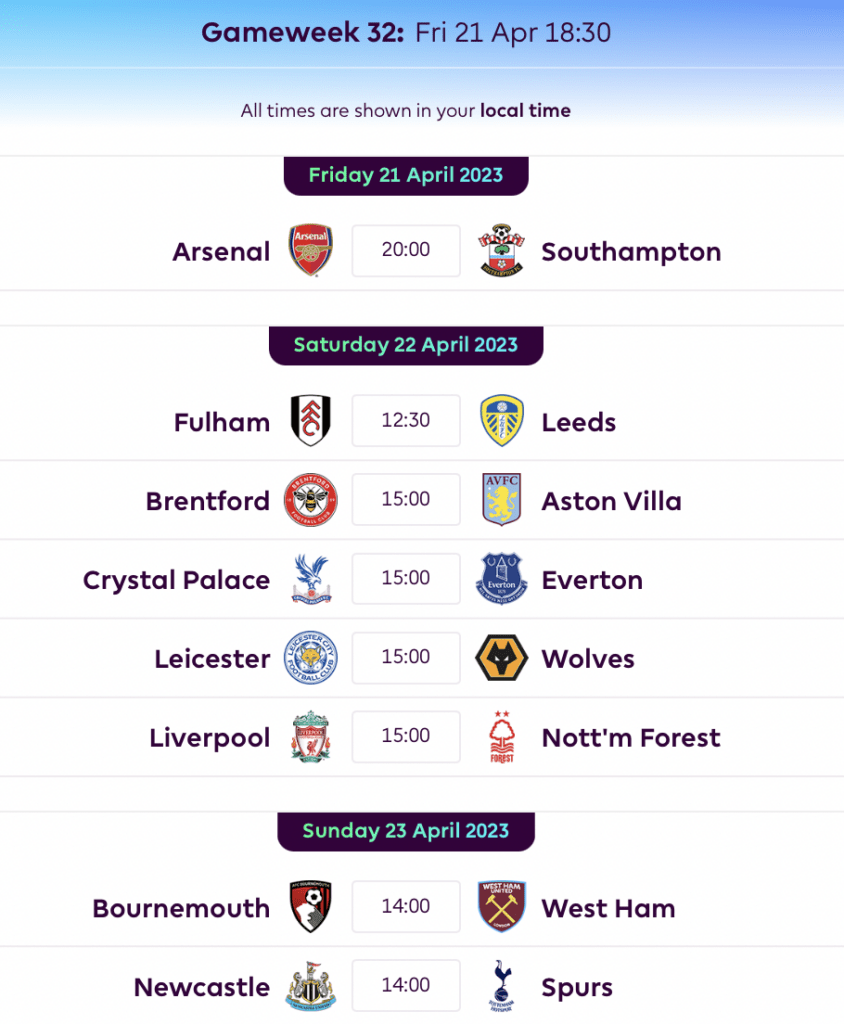Select the Nott'm Forest tree logo

pos(502,737)
